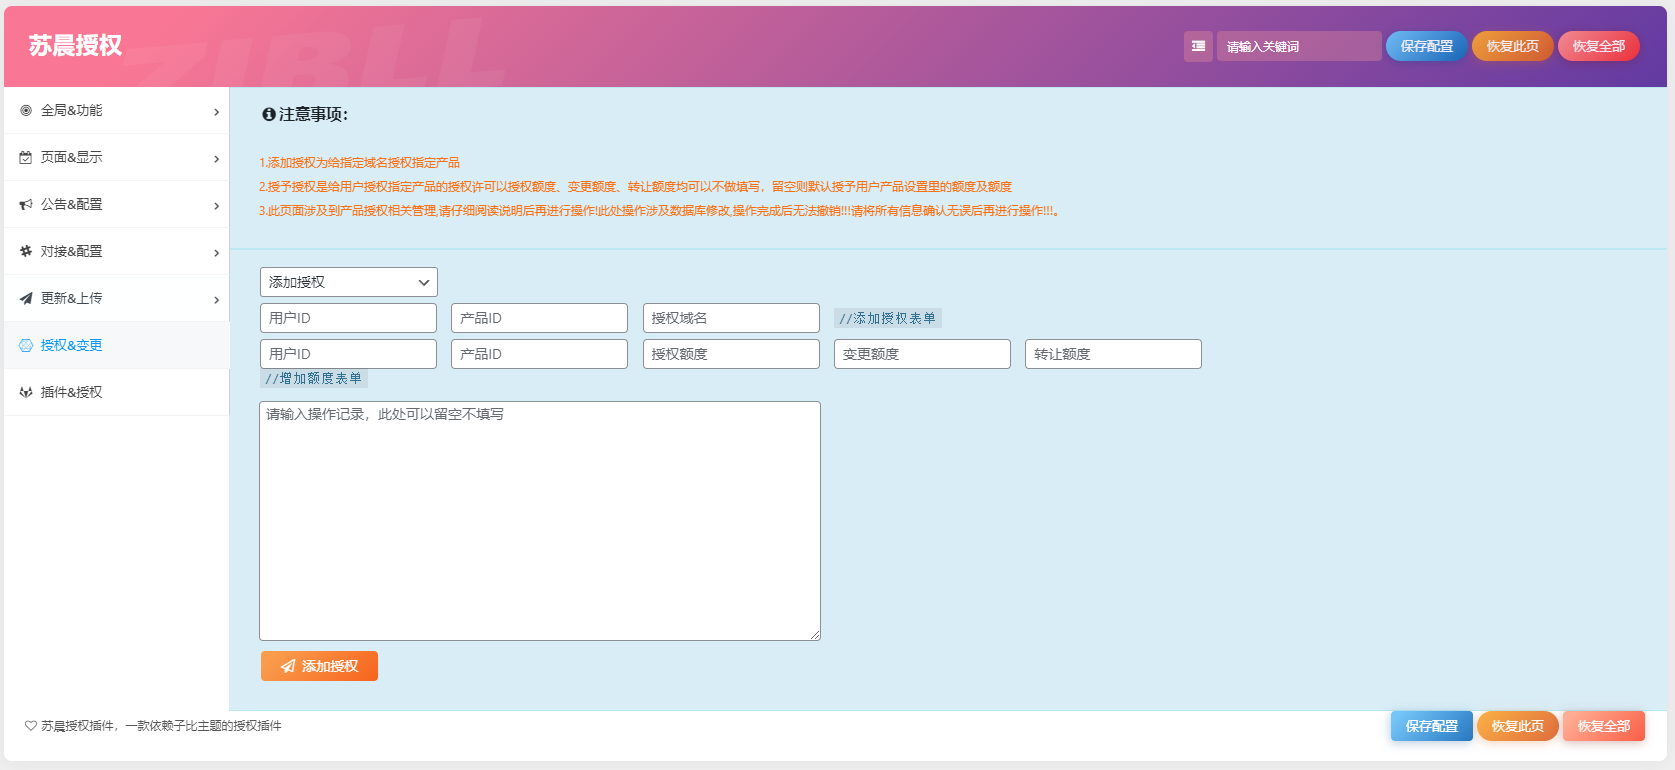
Task: Click the 对接&配置 gear icon
Action: [26, 251]
